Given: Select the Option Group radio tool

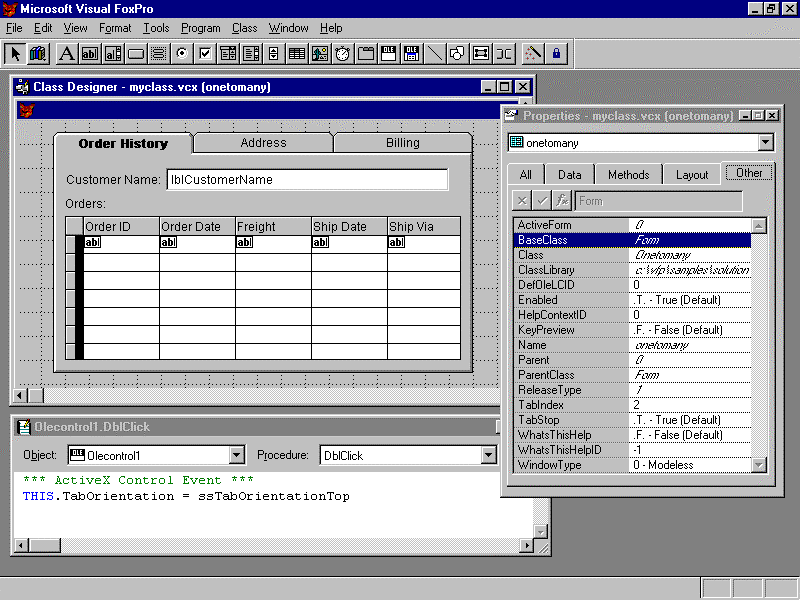Looking at the screenshot, I should click(x=182, y=54).
